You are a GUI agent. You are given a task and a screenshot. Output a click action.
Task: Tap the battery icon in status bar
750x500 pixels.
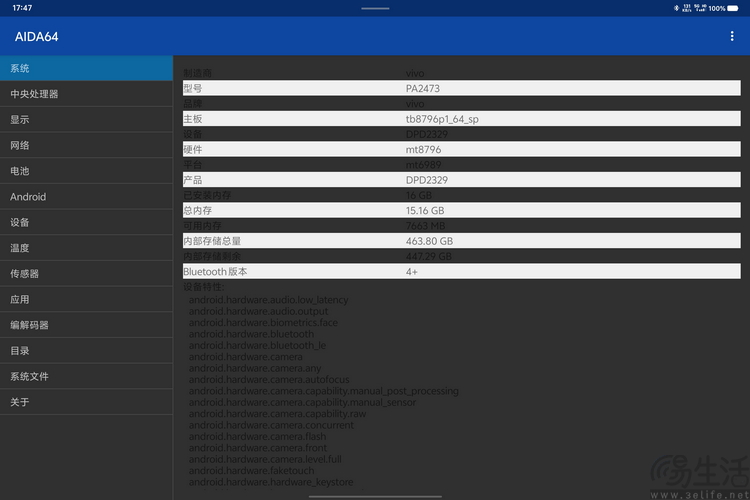coord(732,9)
